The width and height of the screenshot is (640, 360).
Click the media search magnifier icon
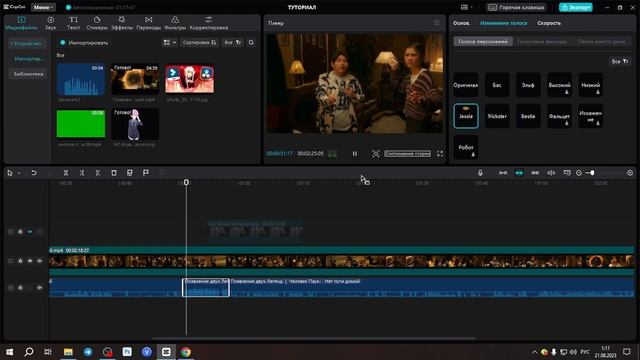click(x=251, y=42)
